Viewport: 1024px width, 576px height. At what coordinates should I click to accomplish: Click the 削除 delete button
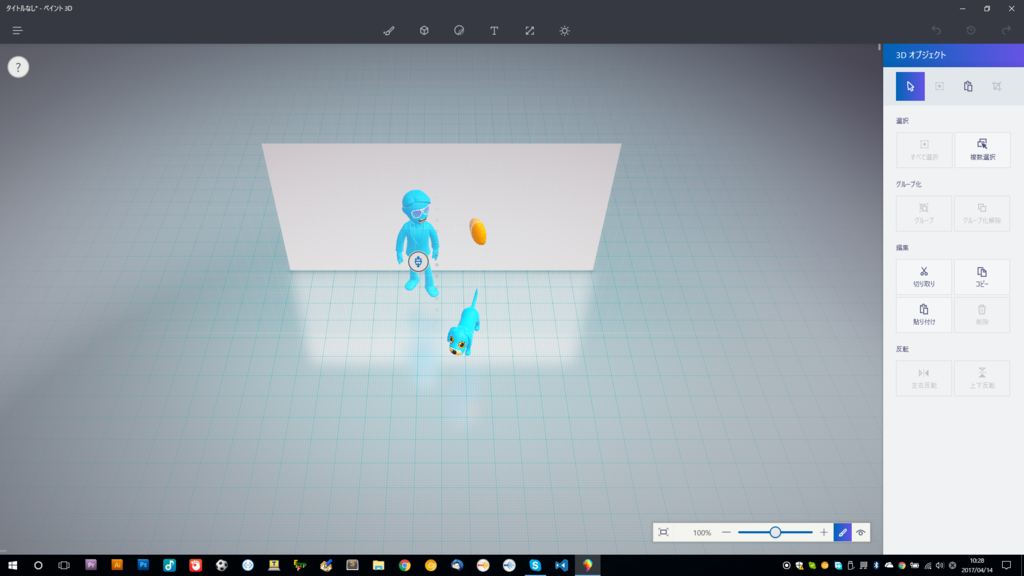(x=982, y=315)
